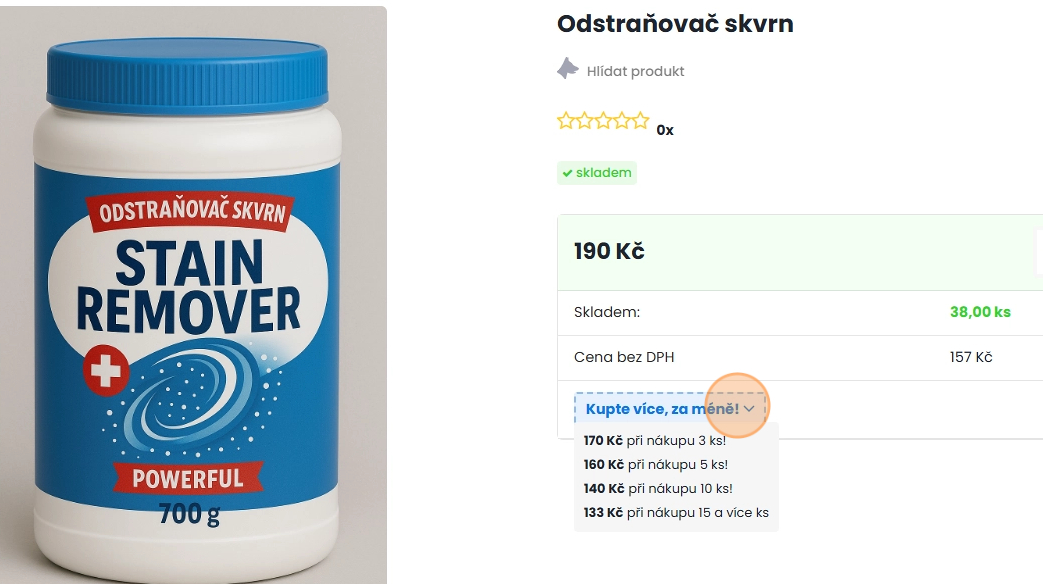The image size is (1043, 584).
Task: Choose the 170 Kč for 3 ks offer
Action: tap(655, 440)
